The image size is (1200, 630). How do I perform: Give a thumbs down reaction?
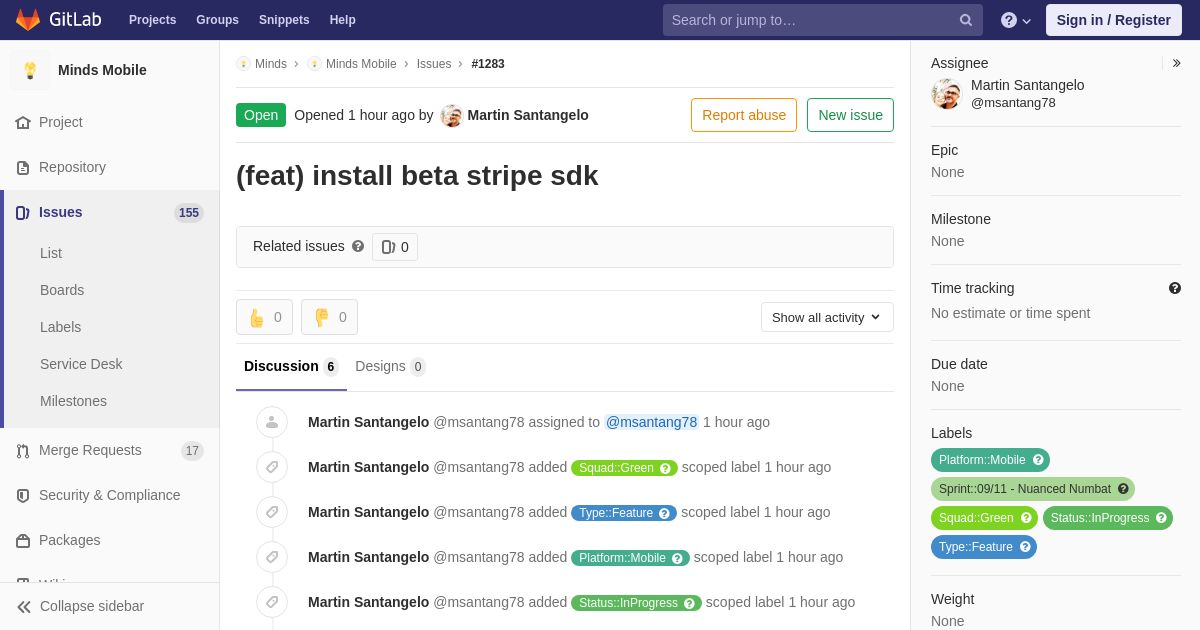click(329, 317)
